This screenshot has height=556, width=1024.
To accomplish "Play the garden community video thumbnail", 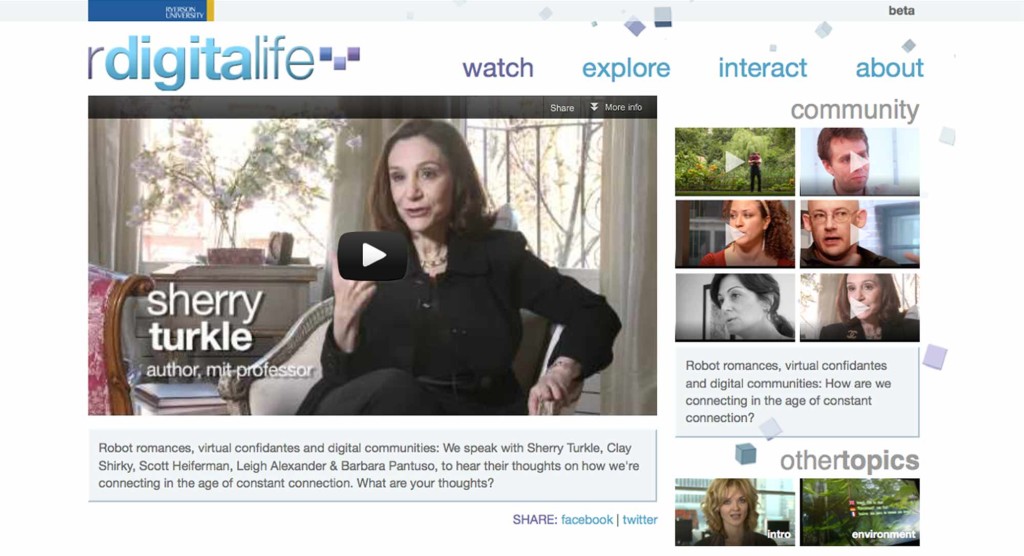I will point(735,161).
